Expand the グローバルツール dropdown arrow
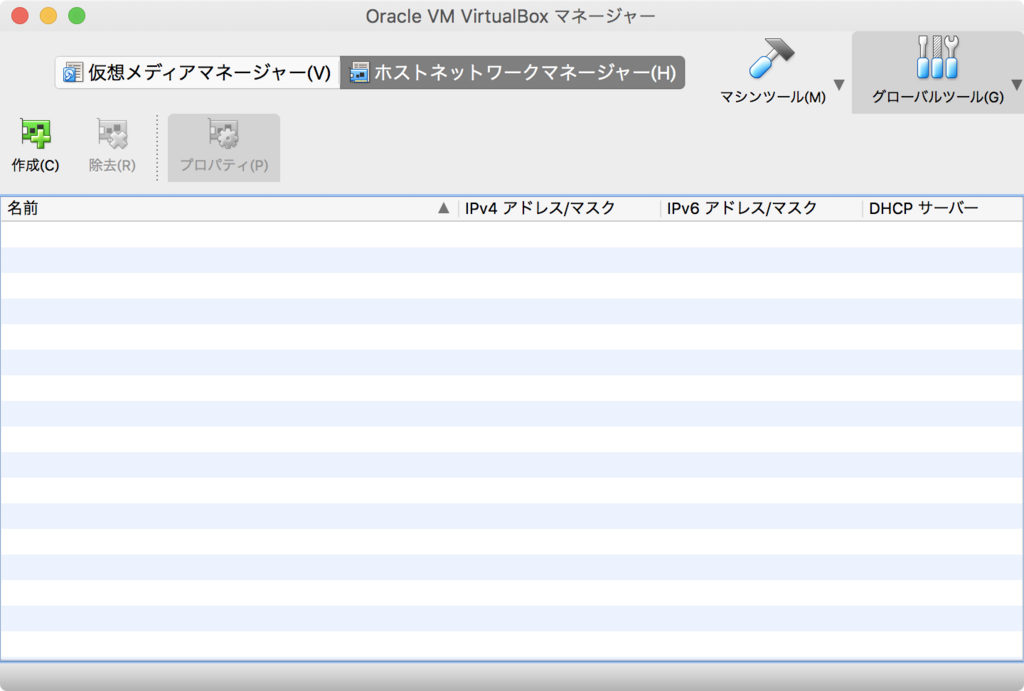Viewport: 1024px width, 691px height. click(1017, 85)
